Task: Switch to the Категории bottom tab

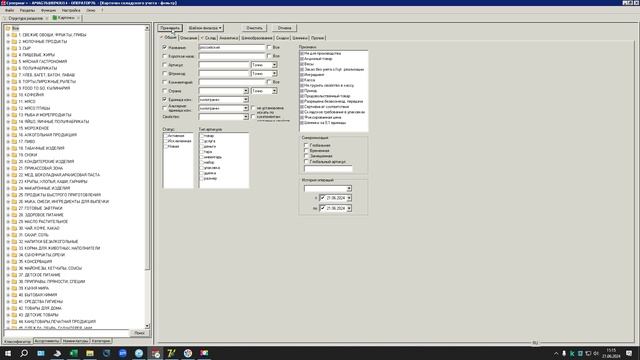Action: coord(101,341)
